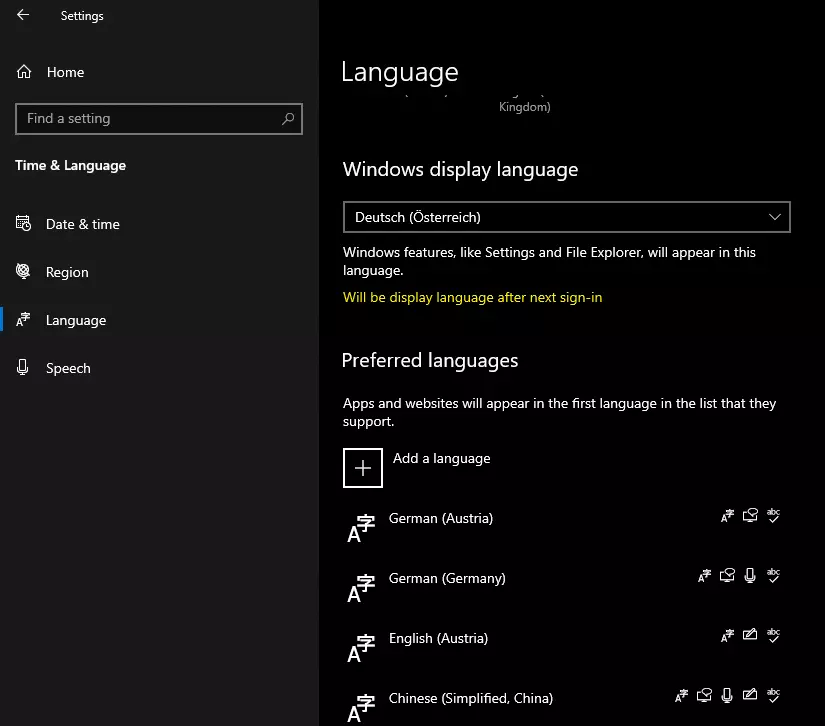
Task: Click the Add a language button label
Action: 441,458
